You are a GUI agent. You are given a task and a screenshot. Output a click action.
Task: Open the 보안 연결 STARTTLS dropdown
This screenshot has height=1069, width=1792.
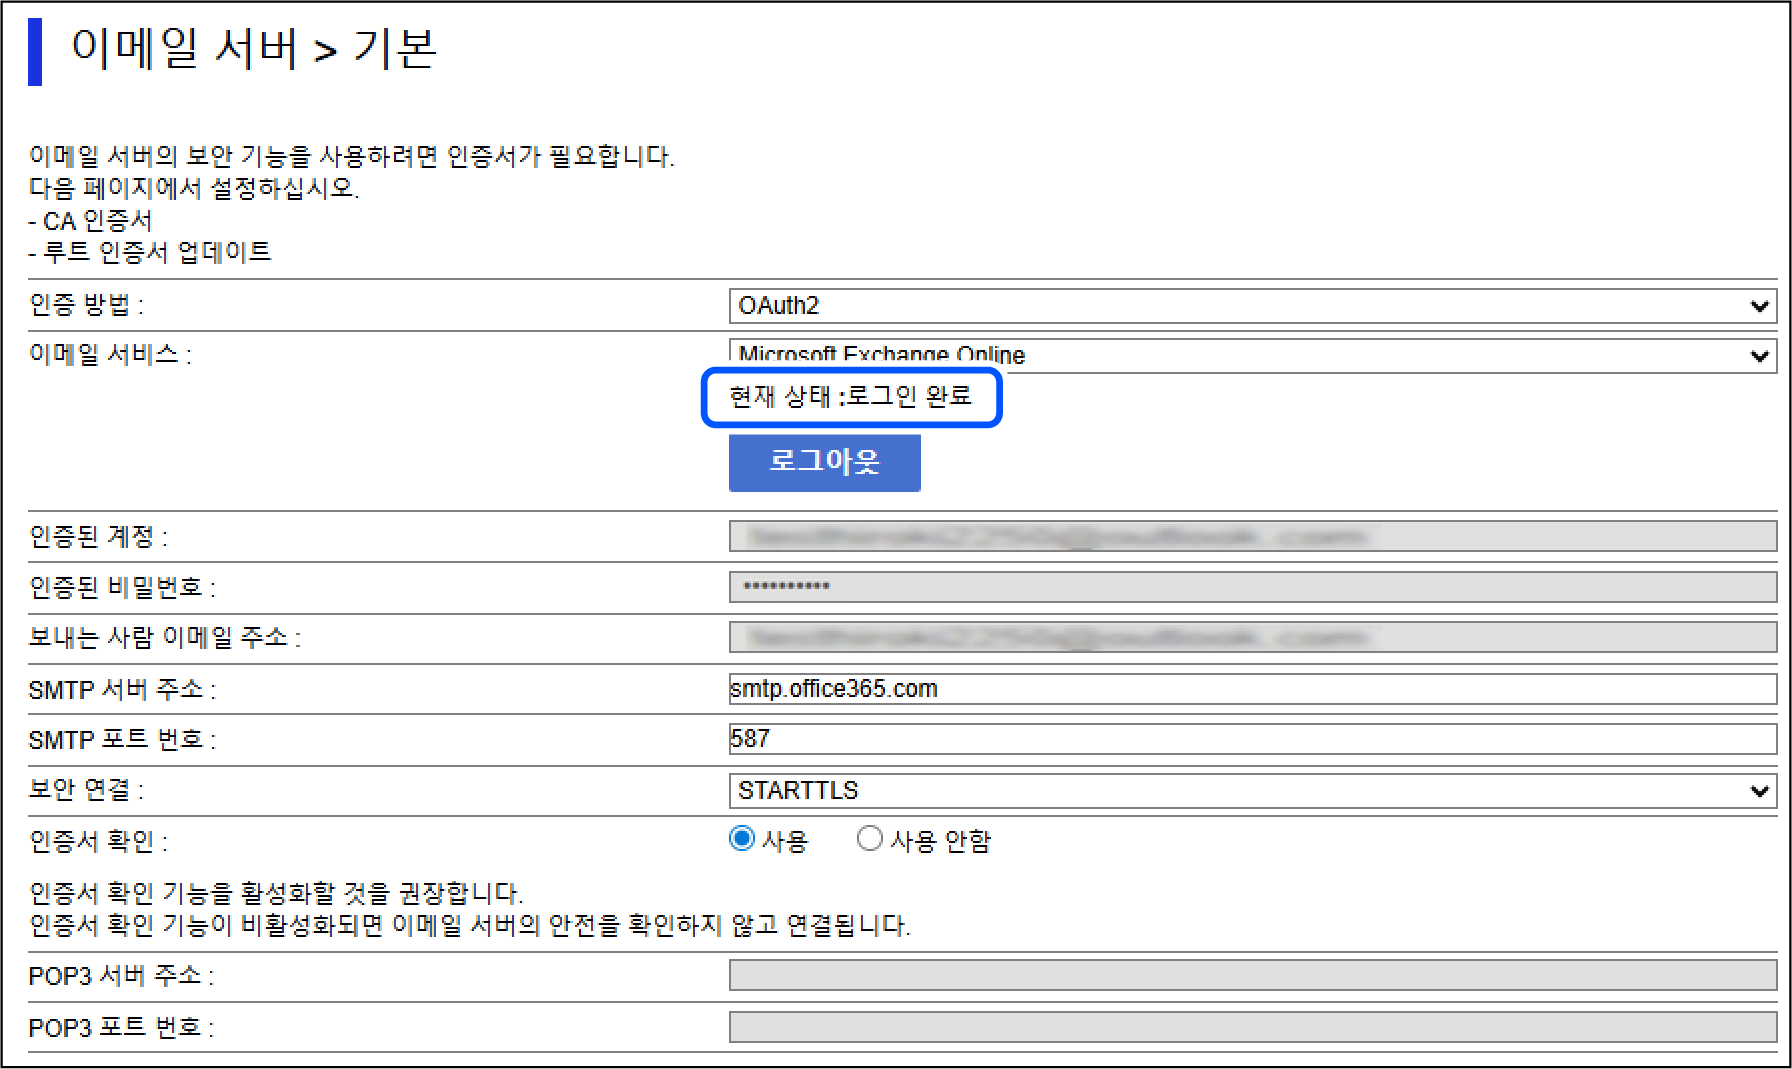click(1251, 791)
